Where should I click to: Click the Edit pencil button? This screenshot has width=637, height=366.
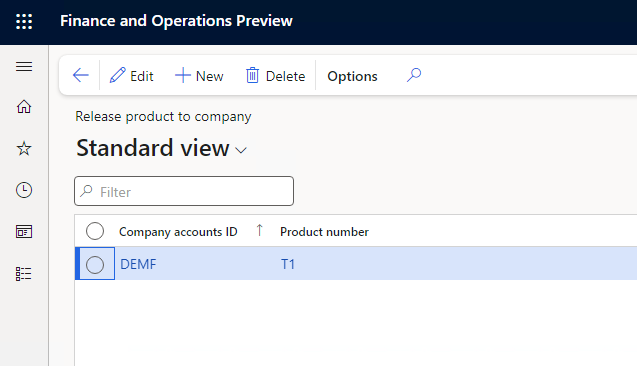point(132,76)
